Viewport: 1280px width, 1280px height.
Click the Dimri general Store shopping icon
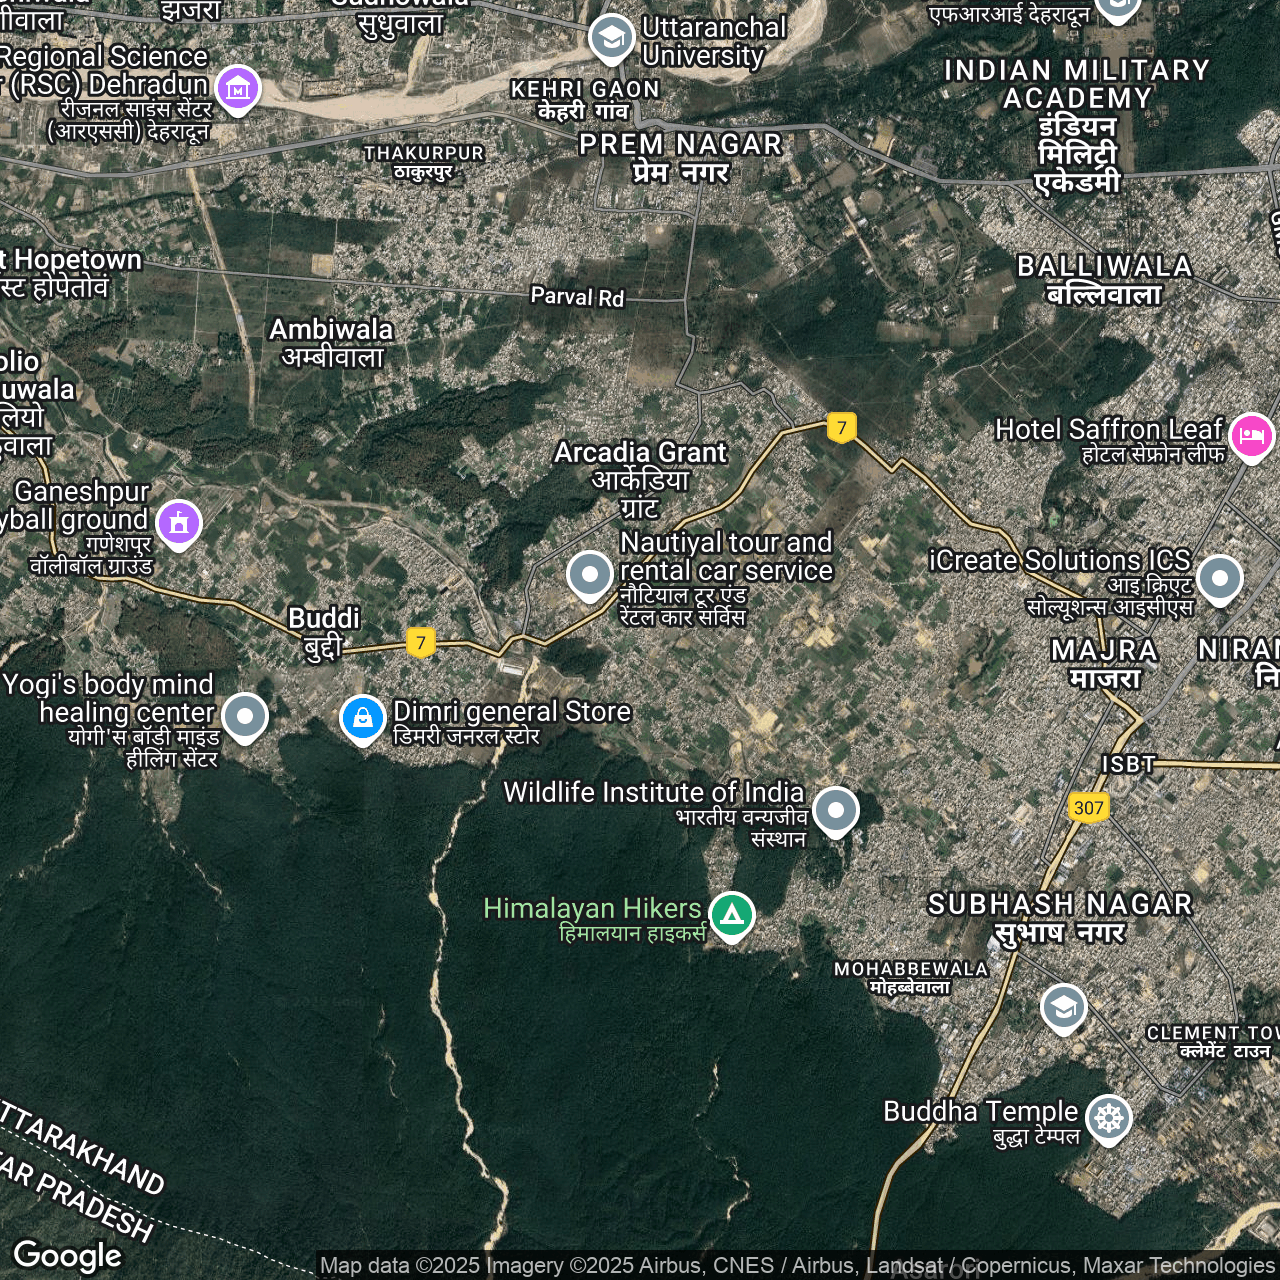363,718
